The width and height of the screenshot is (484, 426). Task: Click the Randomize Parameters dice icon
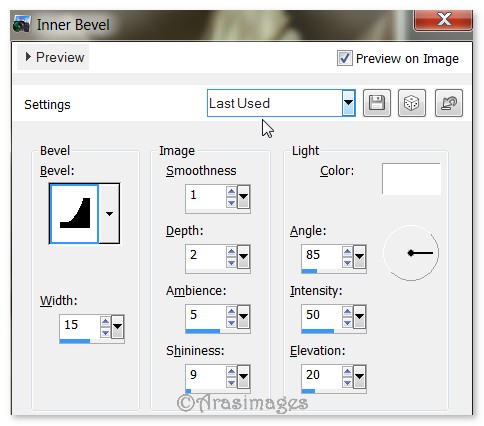point(412,103)
